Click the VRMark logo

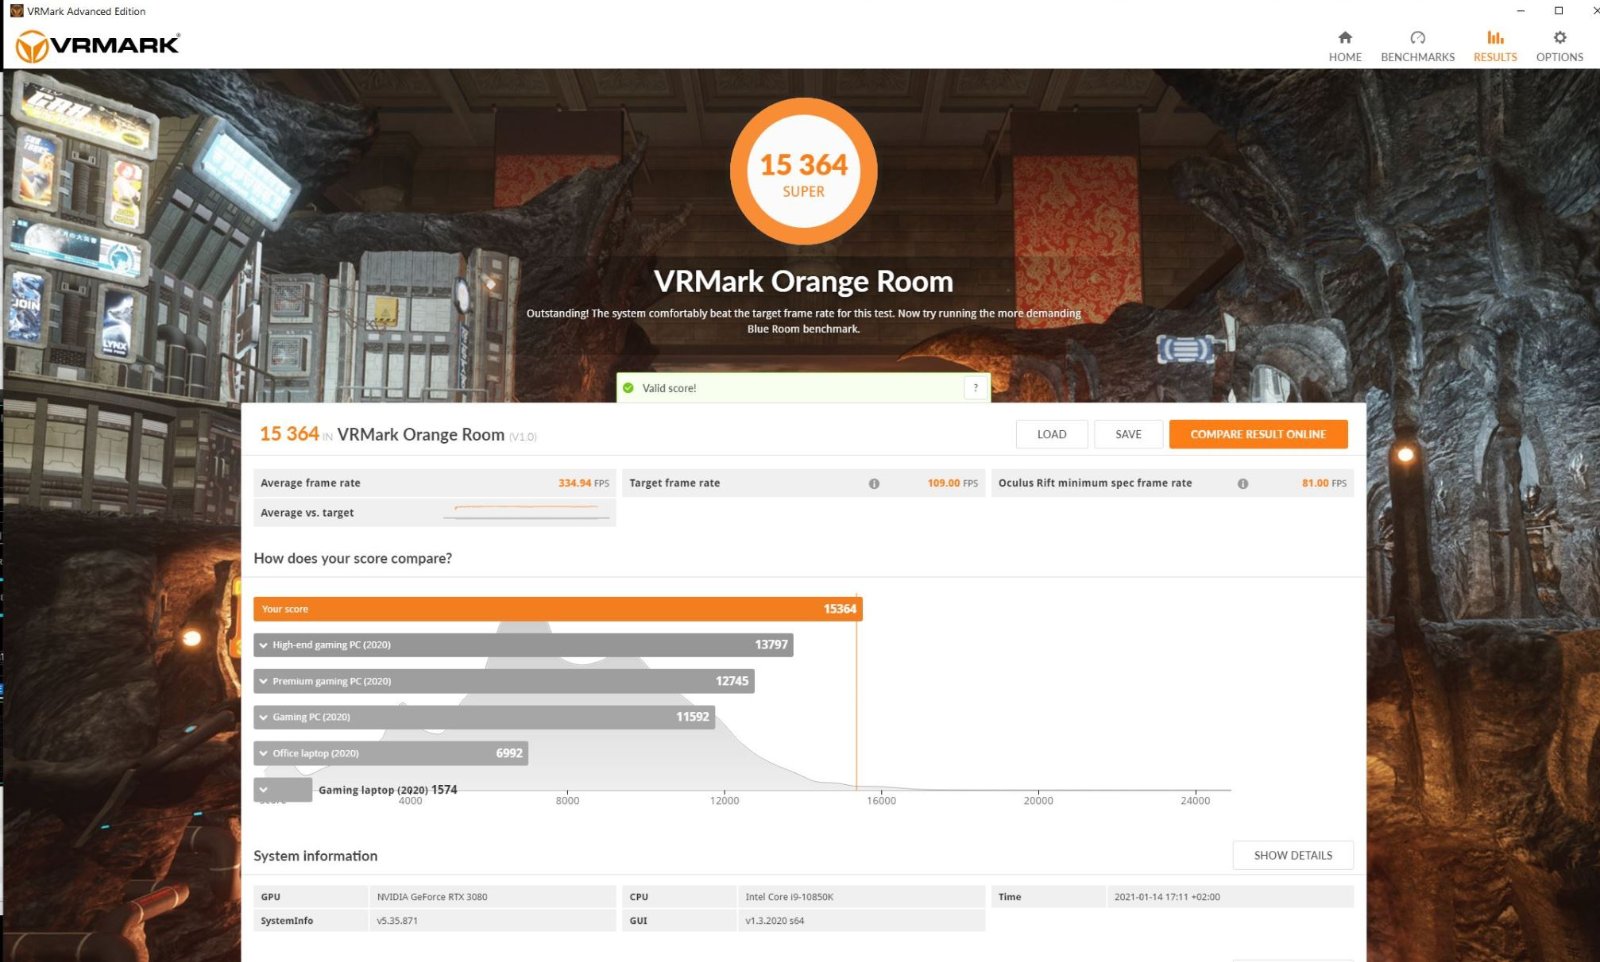pos(98,45)
